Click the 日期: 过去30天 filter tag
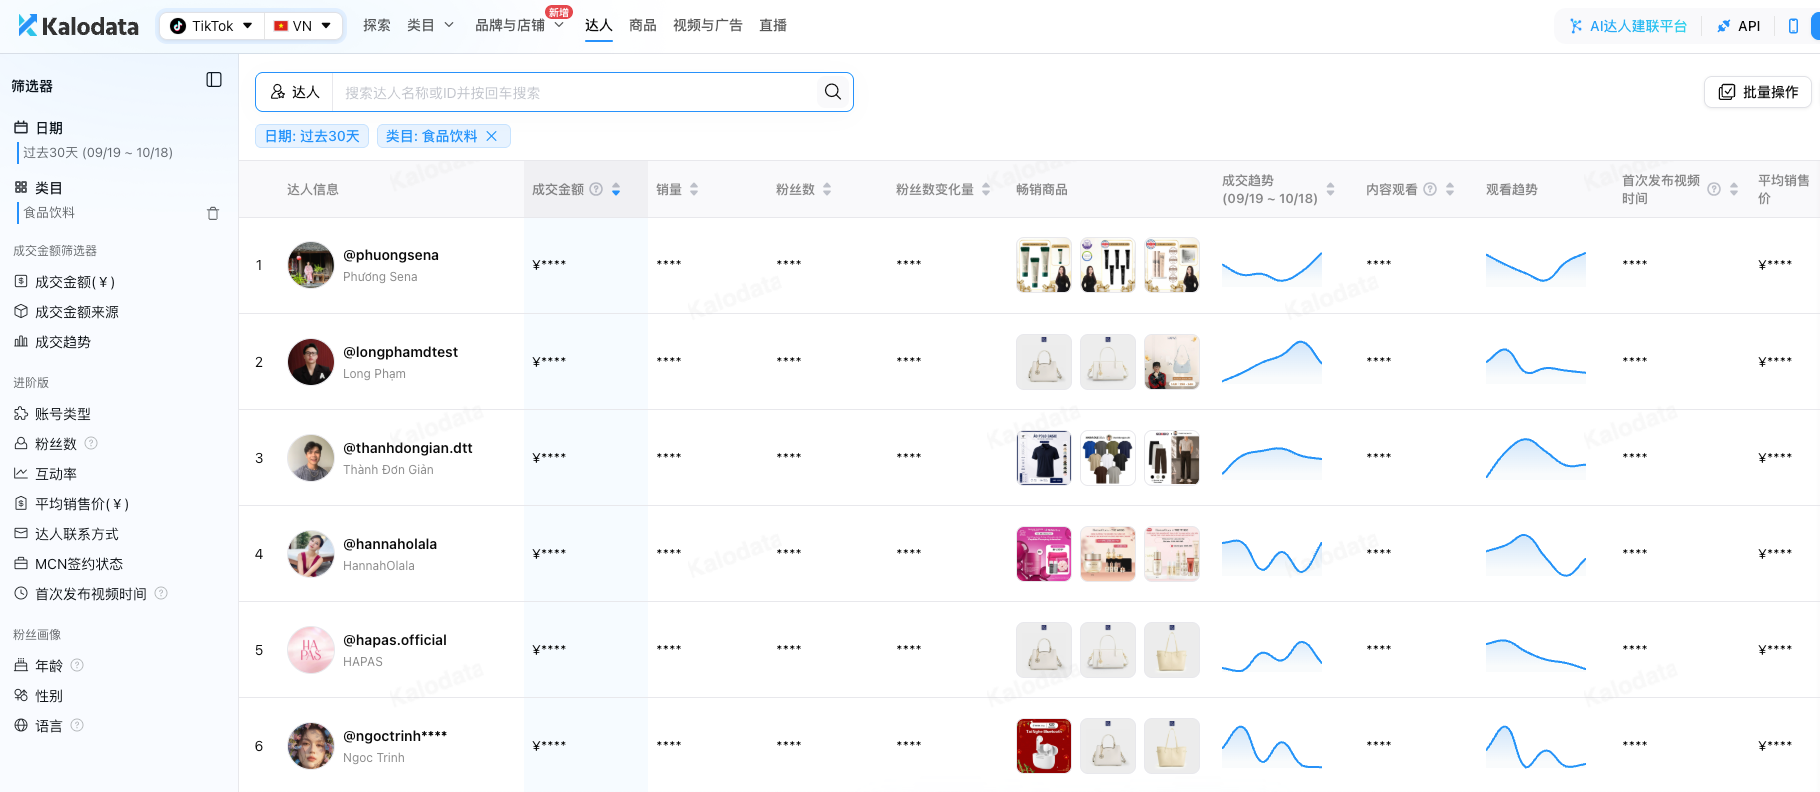This screenshot has width=1820, height=792. tap(312, 136)
